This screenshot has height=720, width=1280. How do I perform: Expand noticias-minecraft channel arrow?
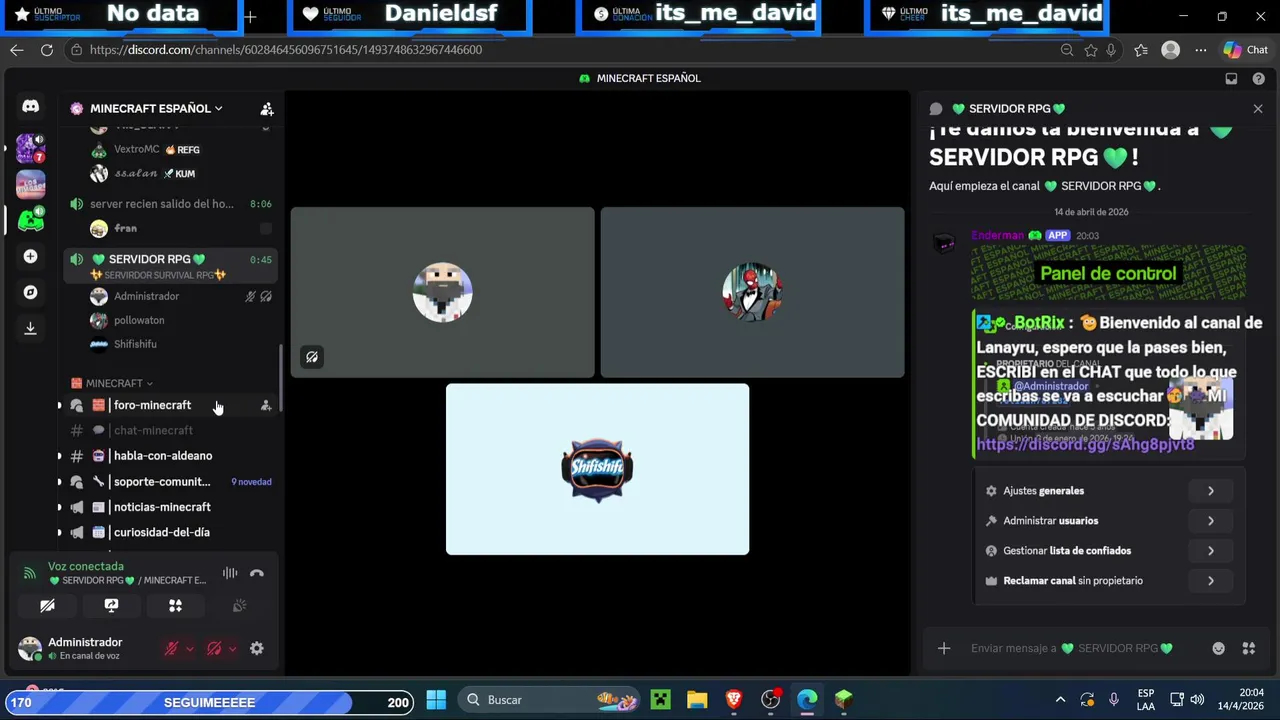(59, 507)
